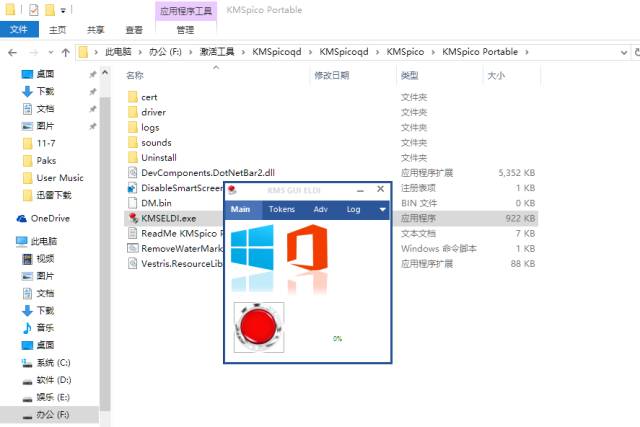
Task: Select 此电脑 in navigation pane
Action: tap(44, 241)
